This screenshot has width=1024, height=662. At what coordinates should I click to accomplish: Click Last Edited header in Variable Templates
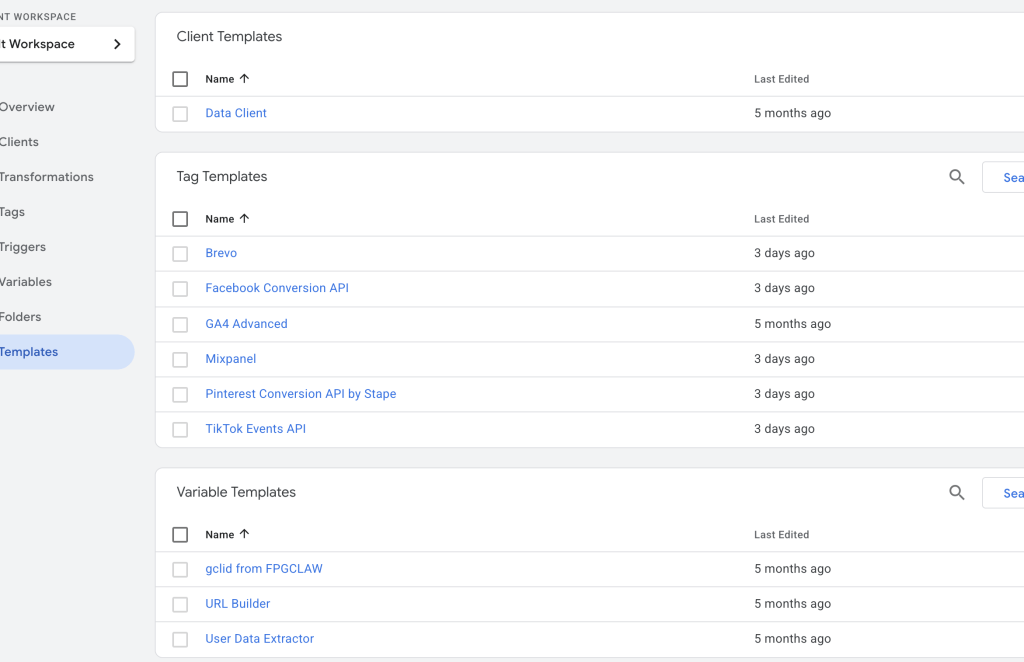[781, 535]
